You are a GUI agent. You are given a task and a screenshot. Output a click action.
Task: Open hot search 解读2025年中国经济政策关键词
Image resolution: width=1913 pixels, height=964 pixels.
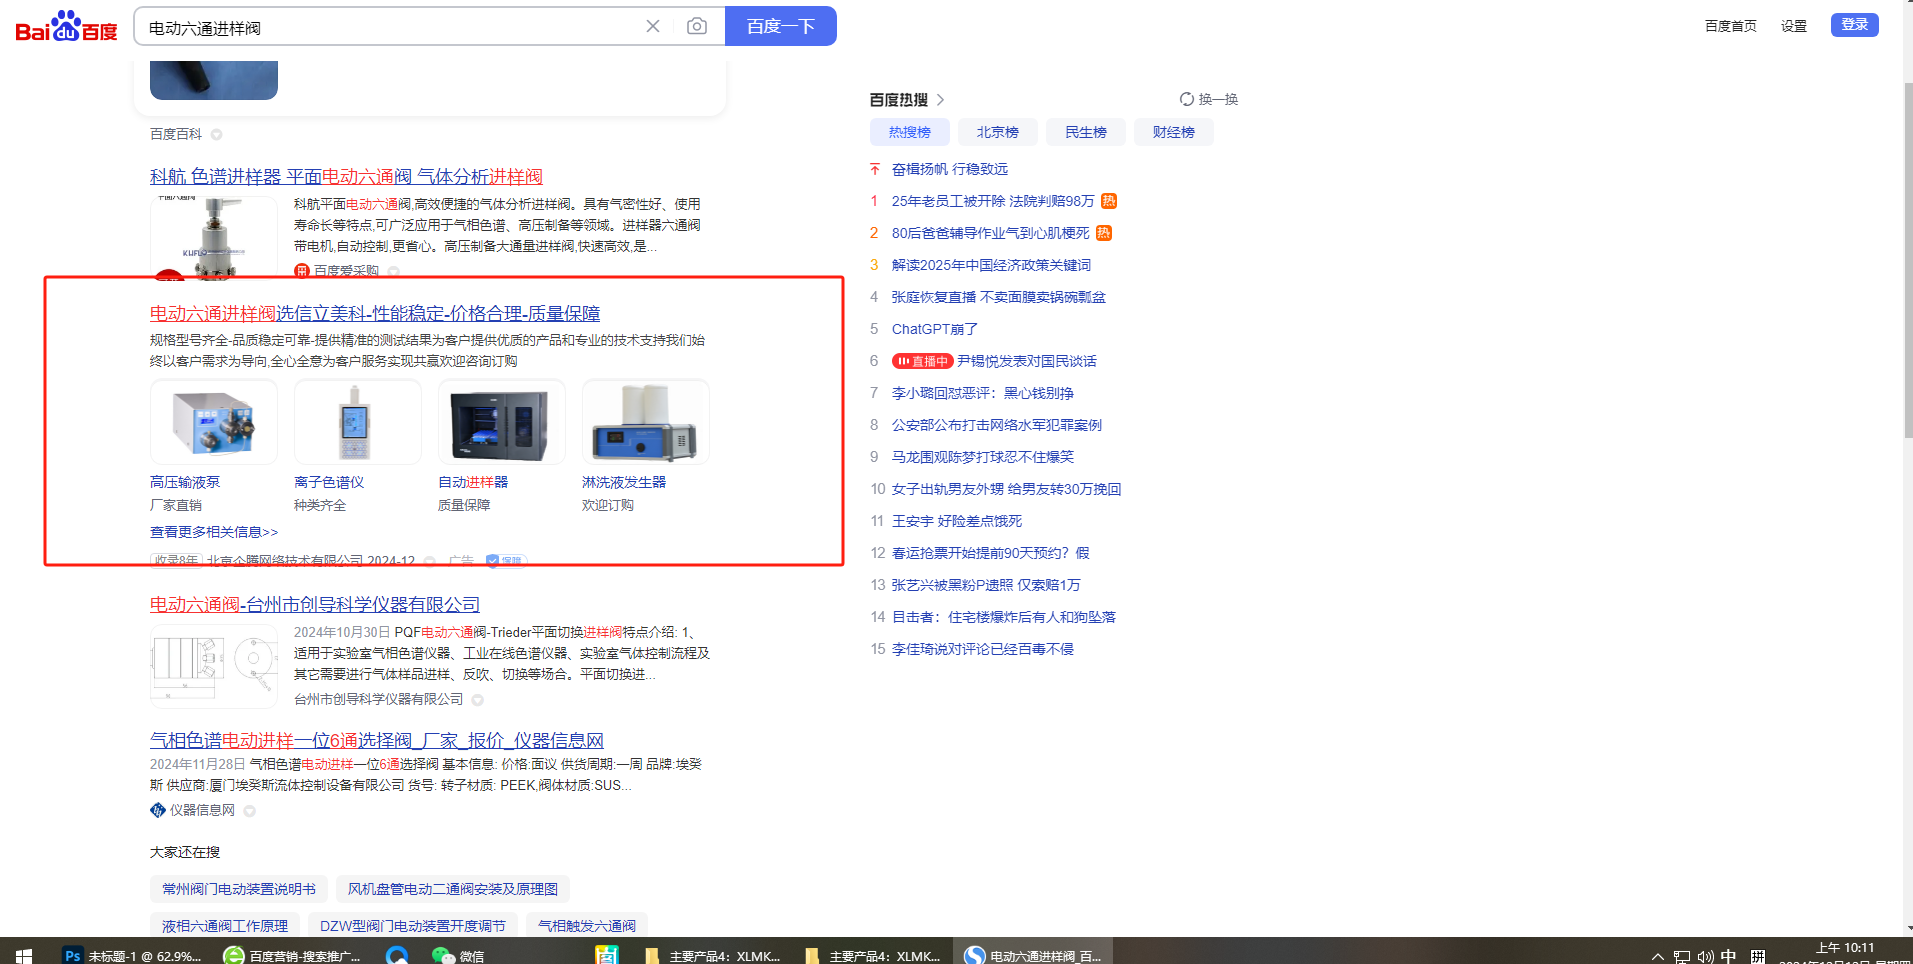[x=991, y=265]
